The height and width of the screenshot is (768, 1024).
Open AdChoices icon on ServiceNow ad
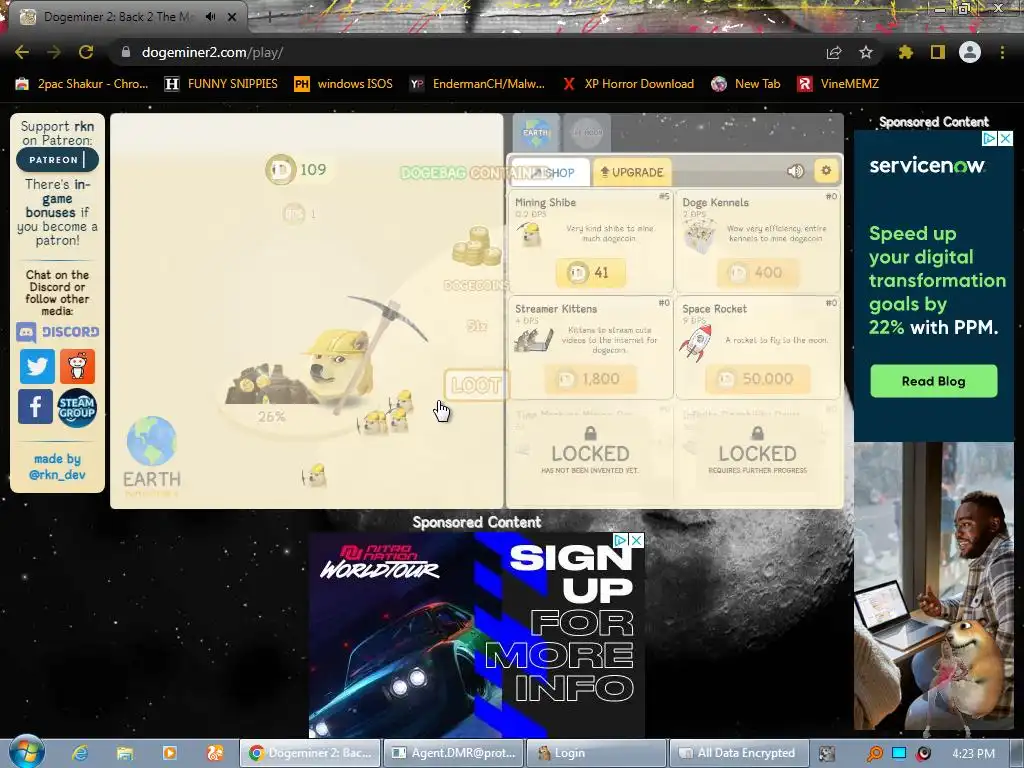[x=990, y=138]
